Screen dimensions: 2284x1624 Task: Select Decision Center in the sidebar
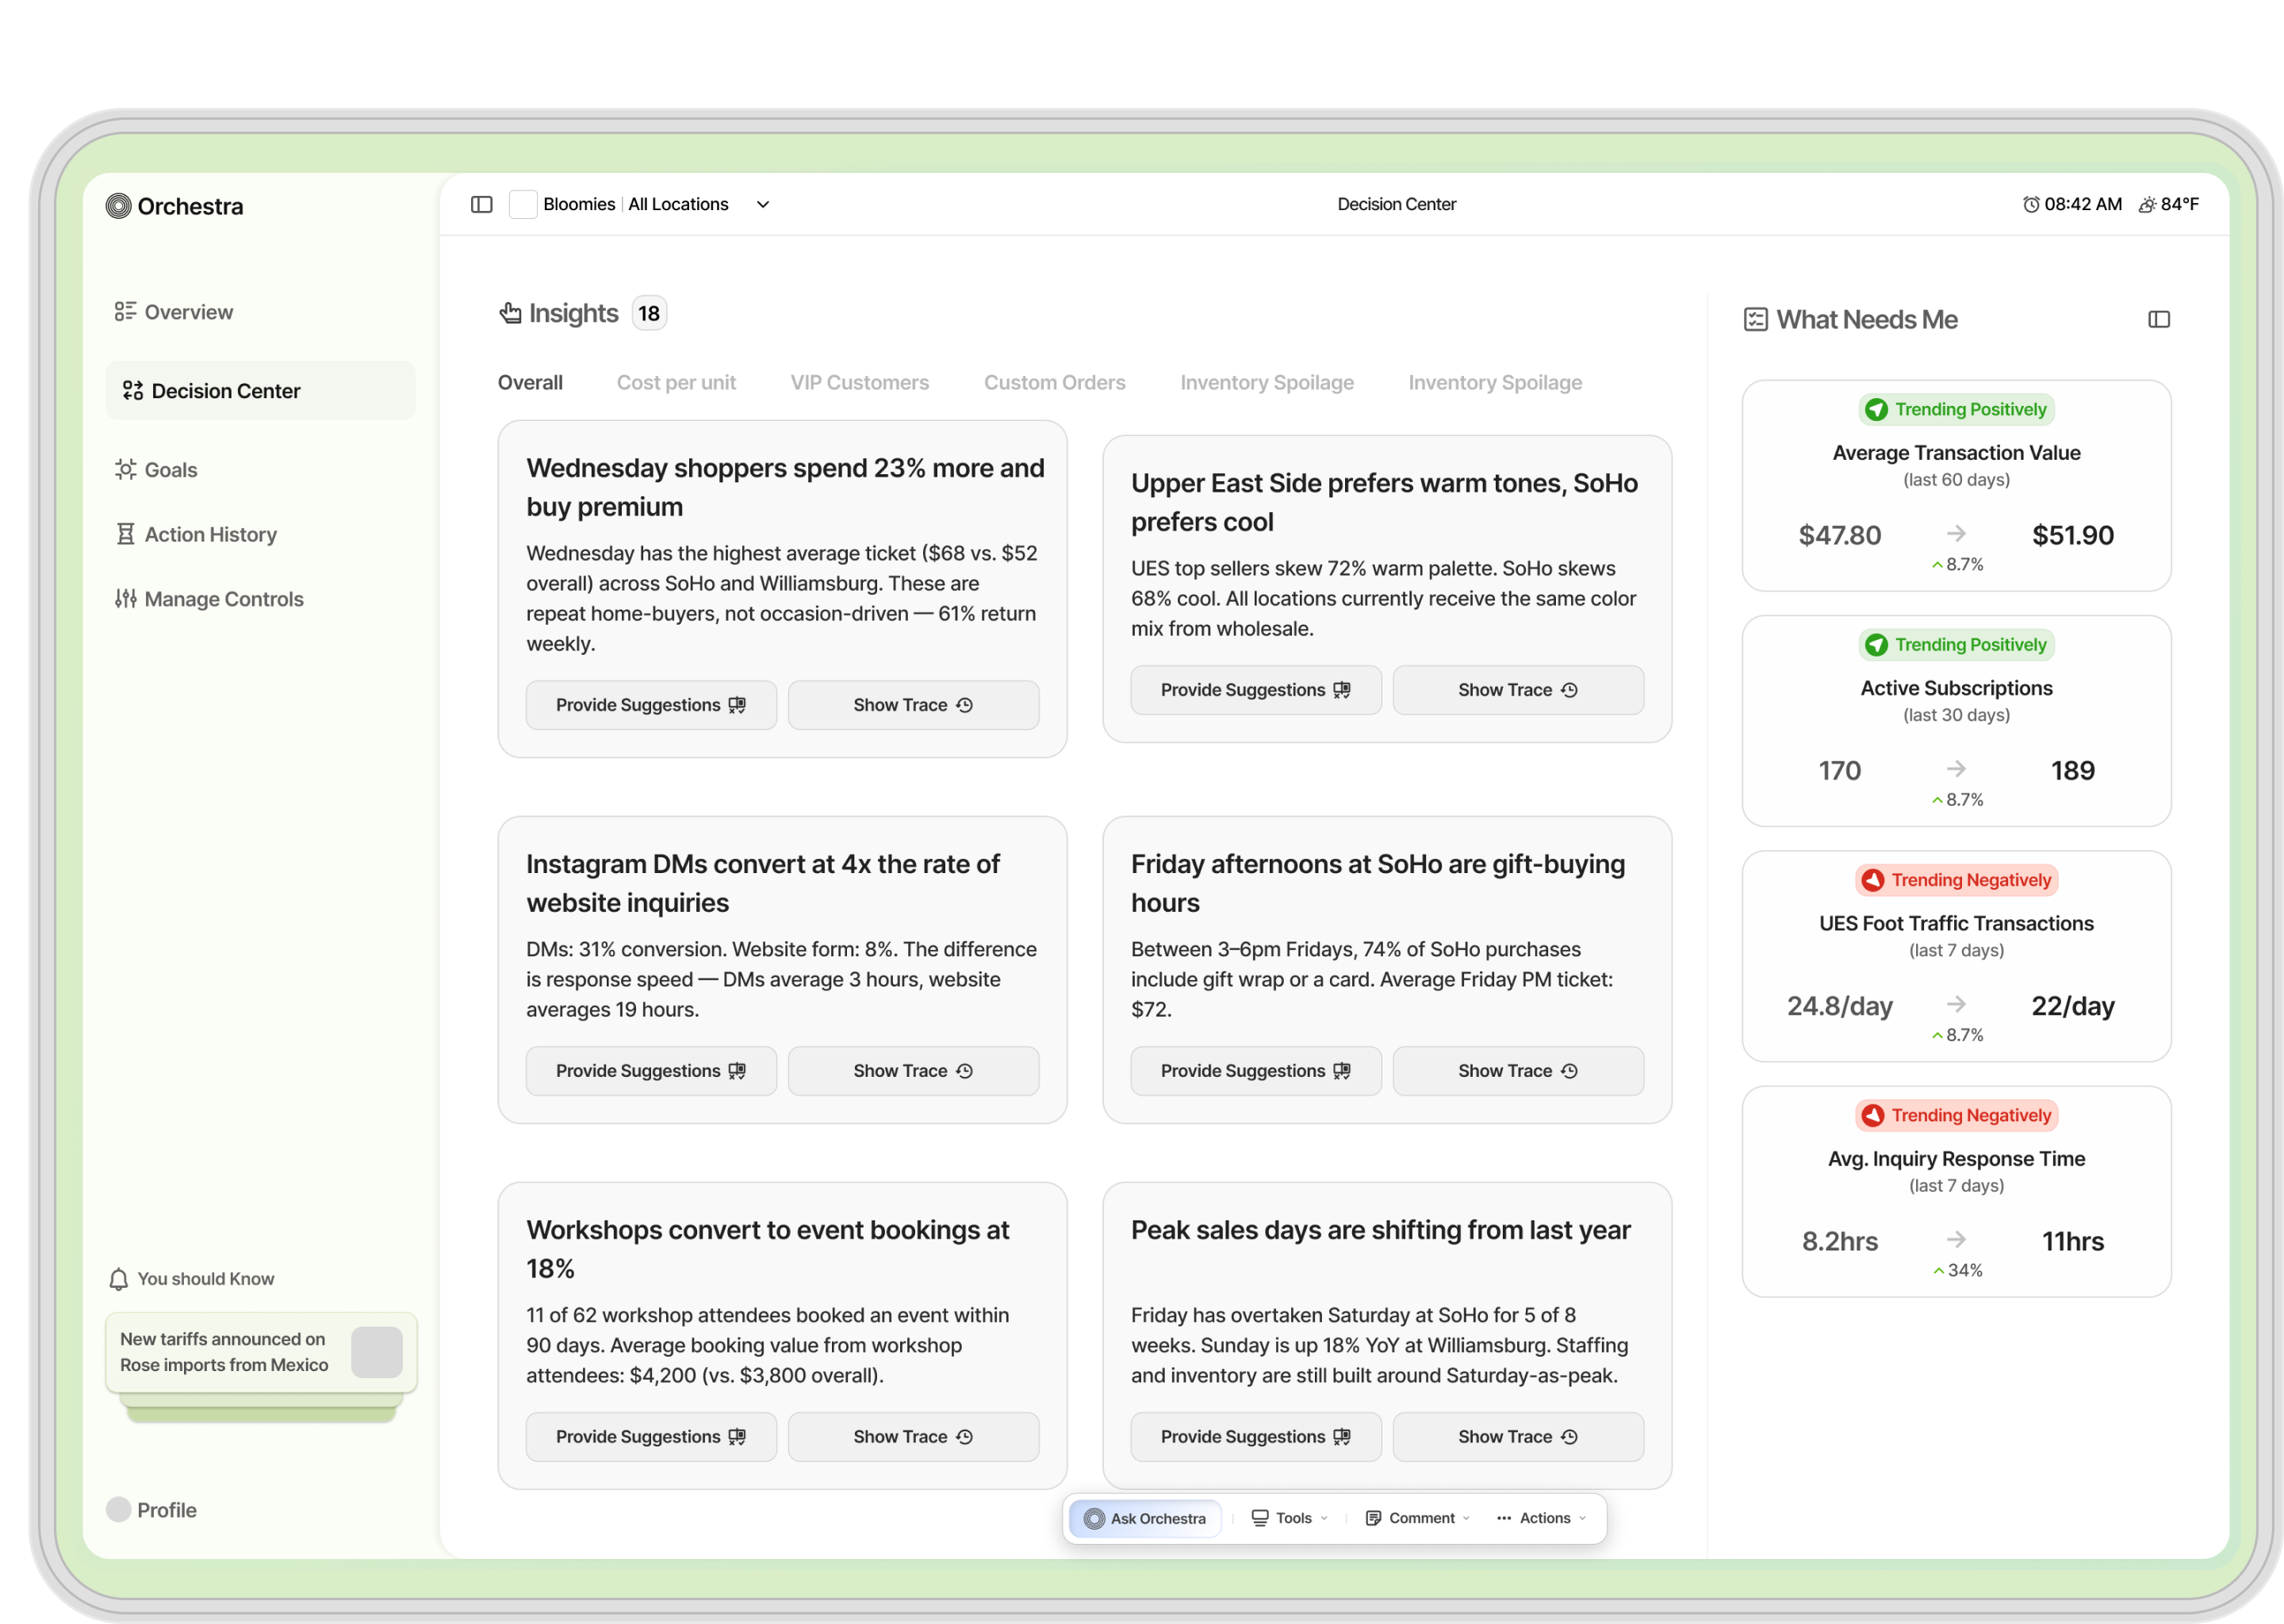click(x=260, y=390)
